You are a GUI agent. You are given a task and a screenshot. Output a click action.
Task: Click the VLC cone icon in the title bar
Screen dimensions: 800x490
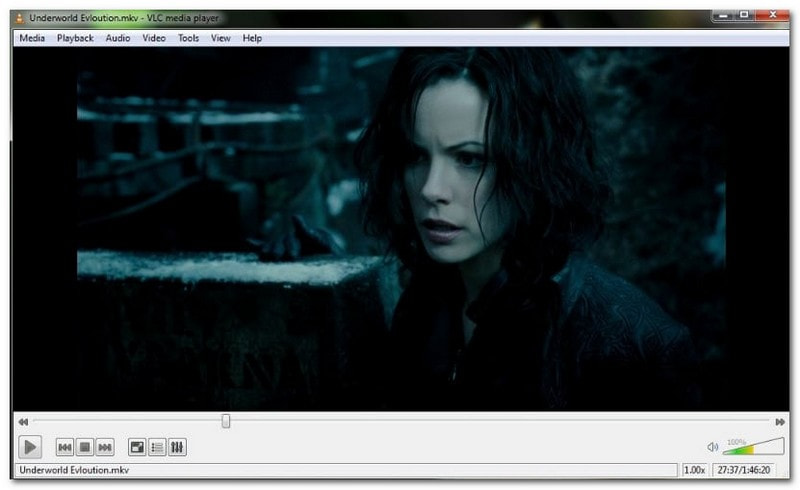tap(19, 18)
